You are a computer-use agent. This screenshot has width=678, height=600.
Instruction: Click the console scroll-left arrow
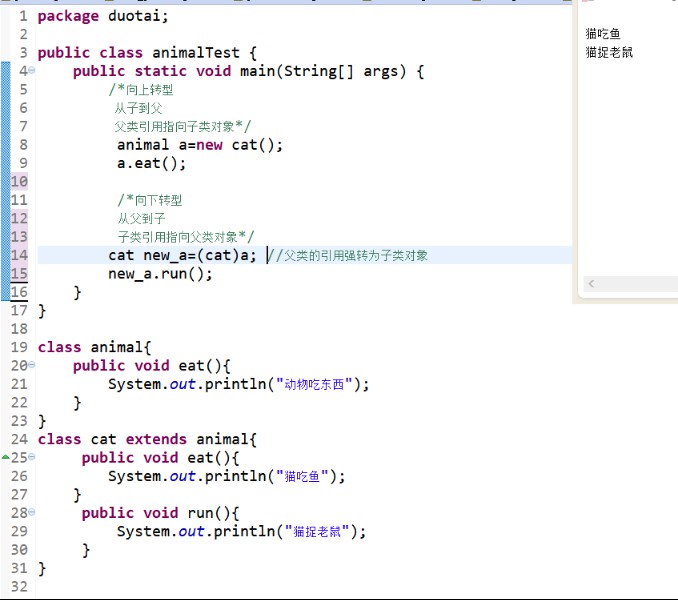click(x=591, y=284)
